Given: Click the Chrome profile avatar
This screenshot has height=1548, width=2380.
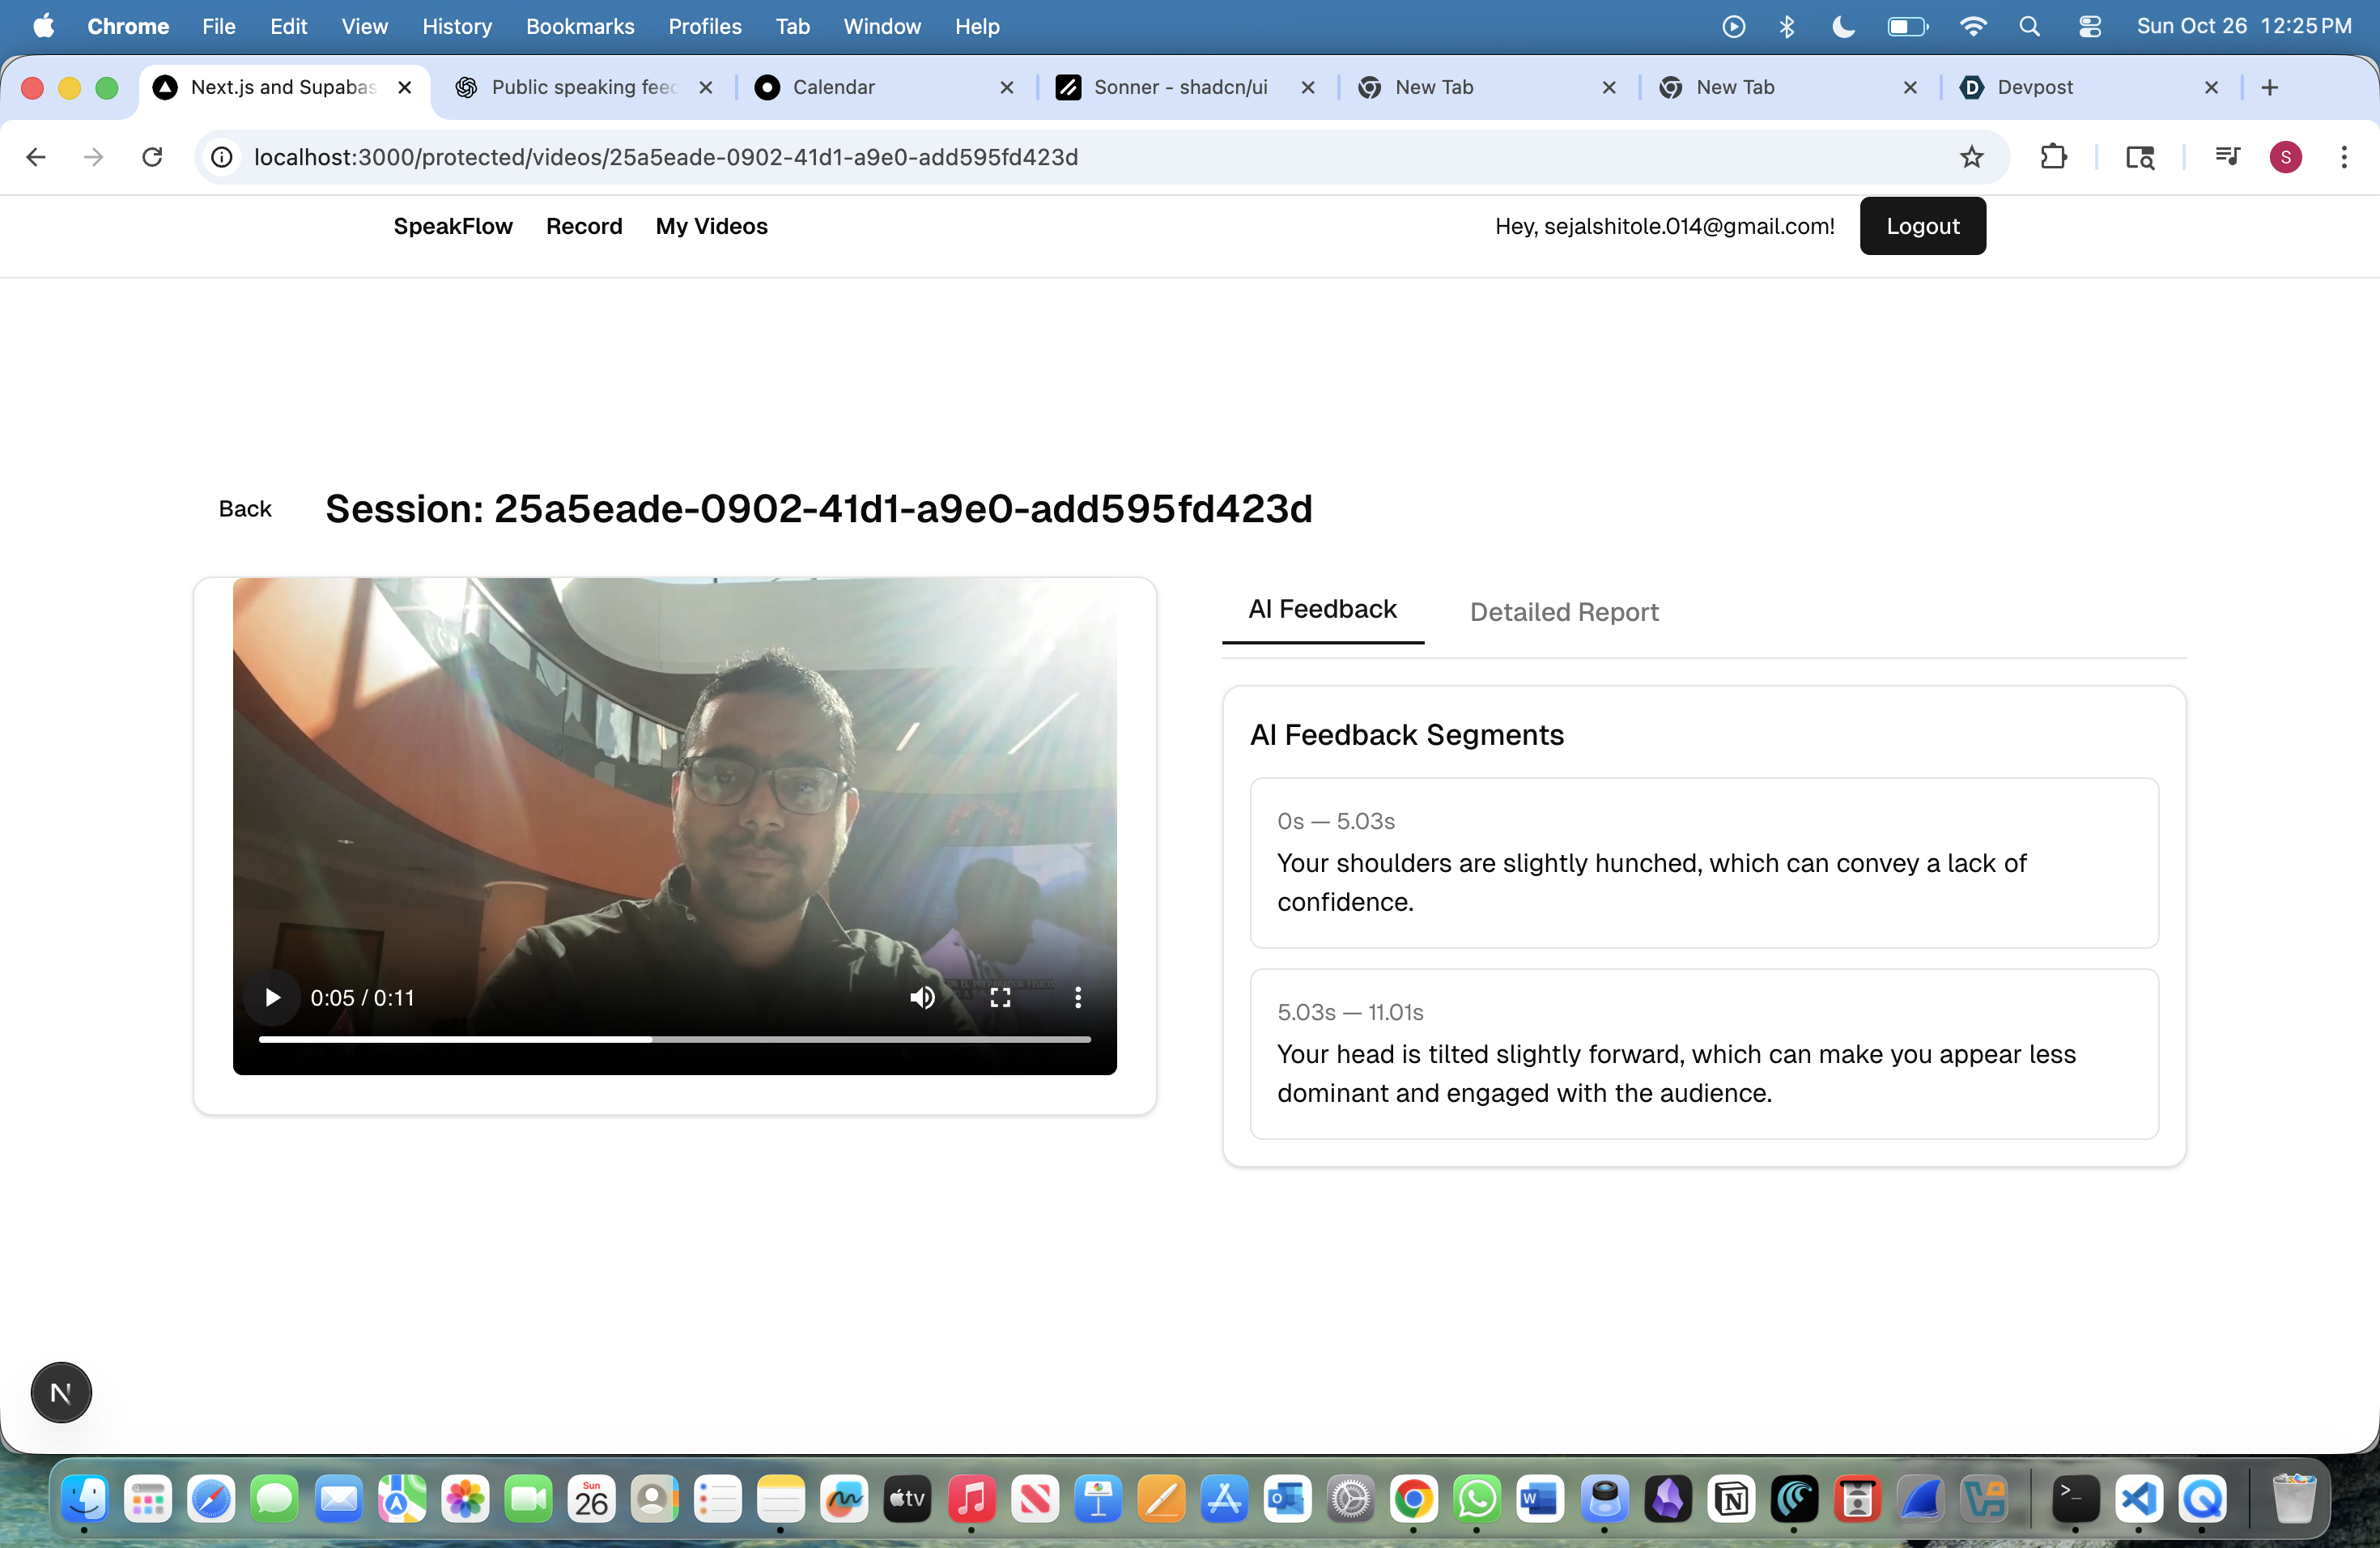Looking at the screenshot, I should pyautogui.click(x=2285, y=157).
